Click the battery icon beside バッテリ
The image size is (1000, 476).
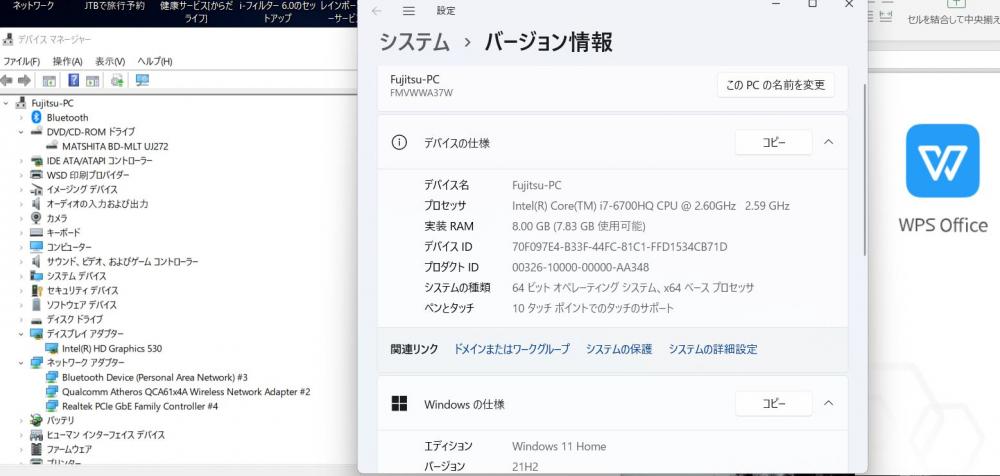[x=36, y=420]
